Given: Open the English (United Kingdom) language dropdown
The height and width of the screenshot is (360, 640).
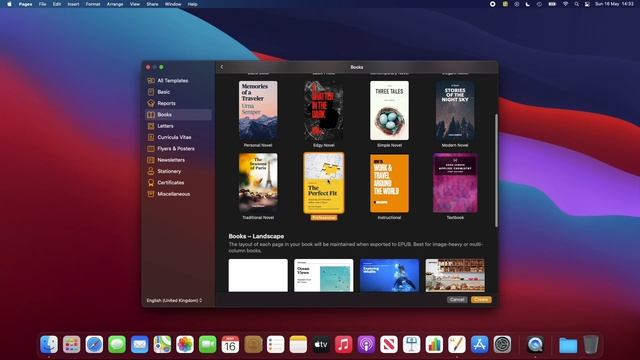Looking at the screenshot, I should tap(174, 300).
